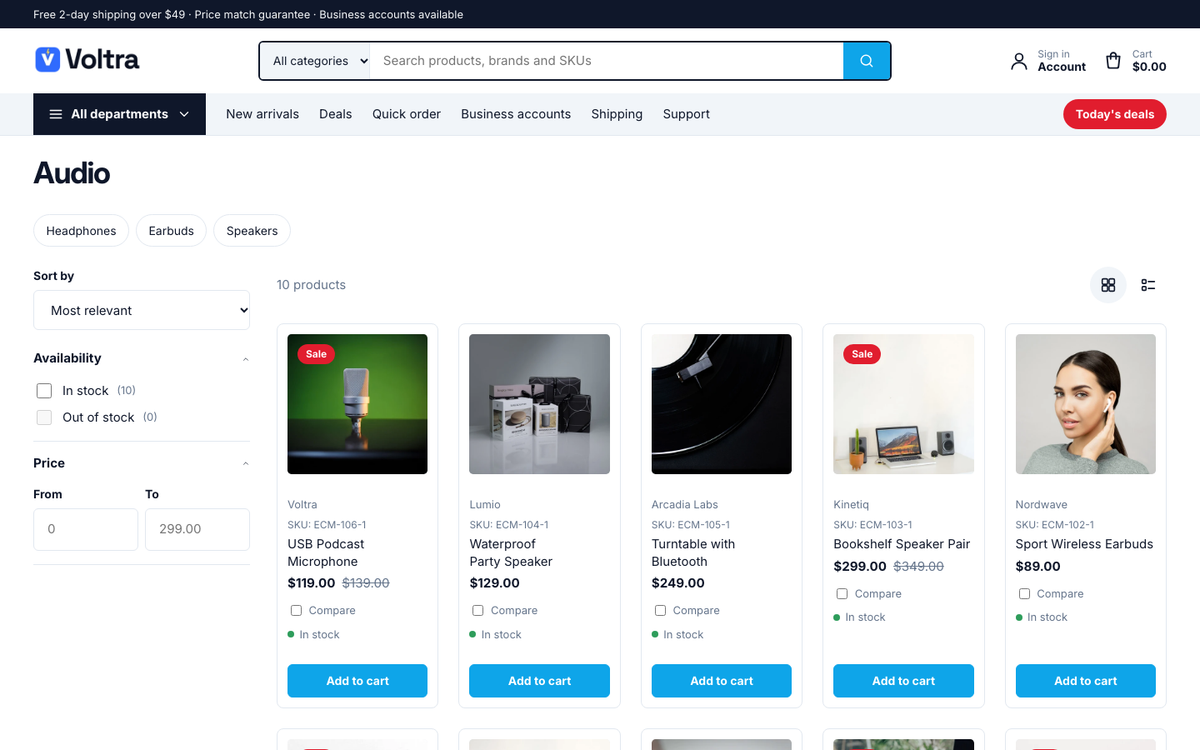1200x750 pixels.
Task: Go to Quick order
Action: [x=406, y=114]
